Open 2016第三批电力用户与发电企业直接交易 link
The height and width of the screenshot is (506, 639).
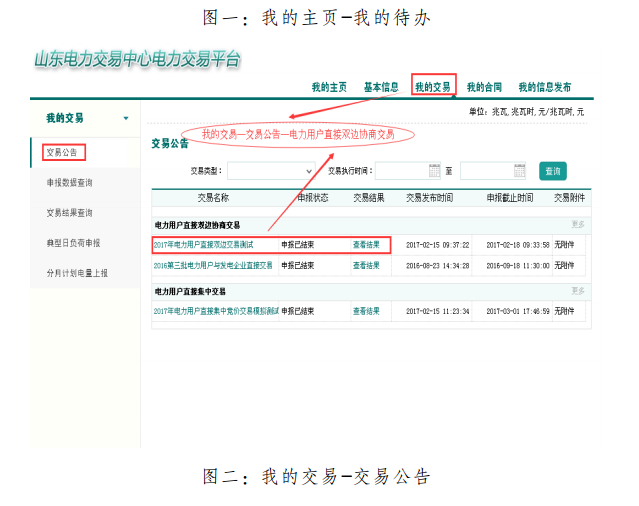[213, 266]
